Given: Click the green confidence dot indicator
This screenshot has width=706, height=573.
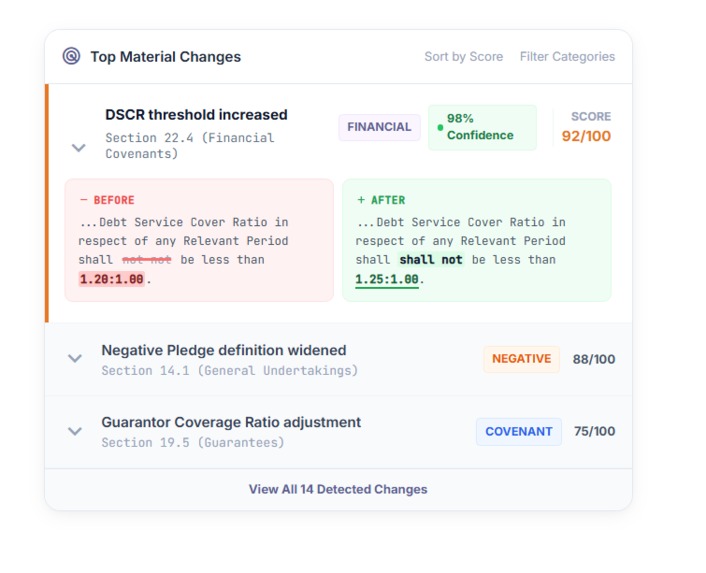Looking at the screenshot, I should (x=440, y=128).
